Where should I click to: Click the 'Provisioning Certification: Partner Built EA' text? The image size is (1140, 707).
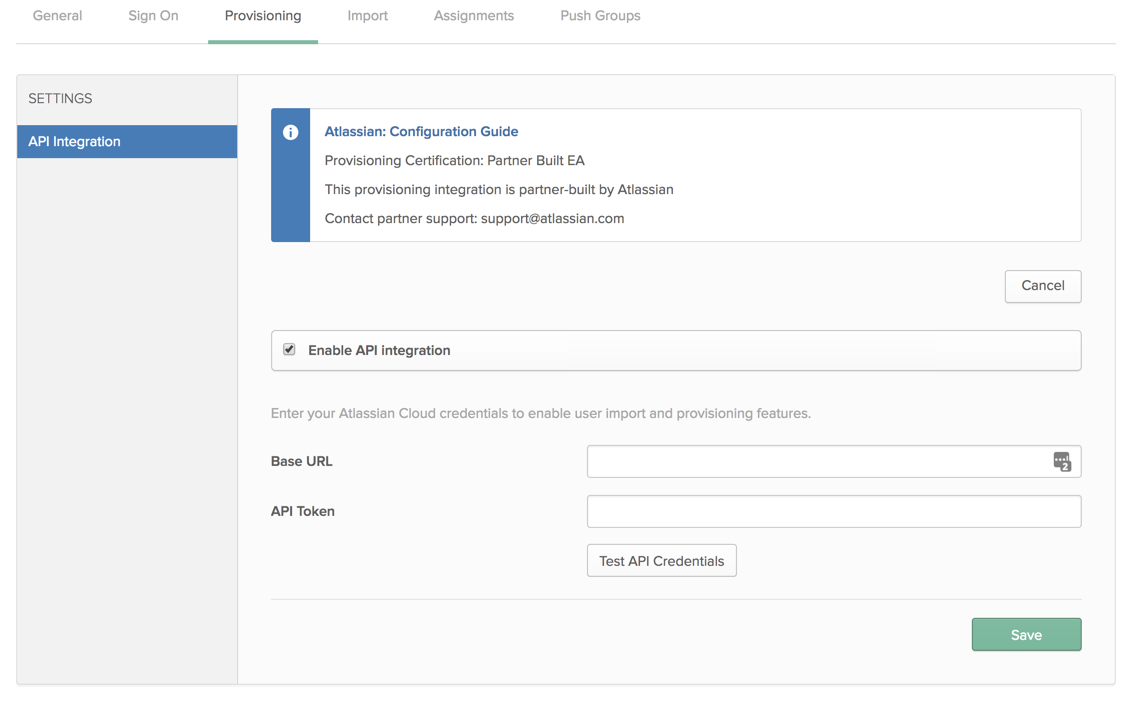(454, 161)
